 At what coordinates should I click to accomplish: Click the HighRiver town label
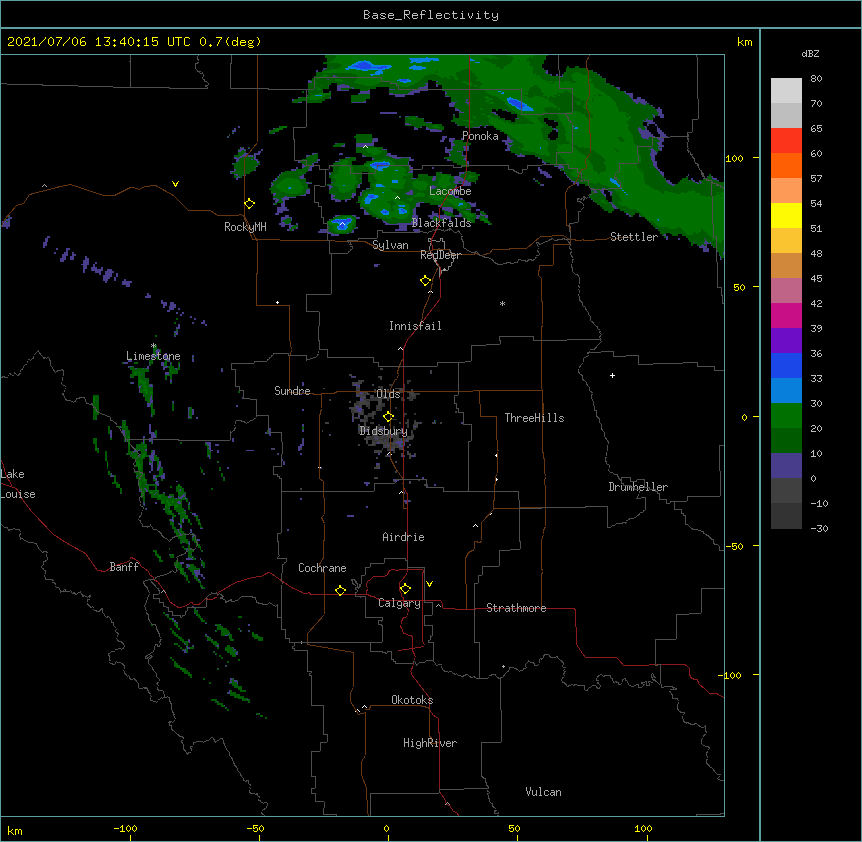pos(430,743)
